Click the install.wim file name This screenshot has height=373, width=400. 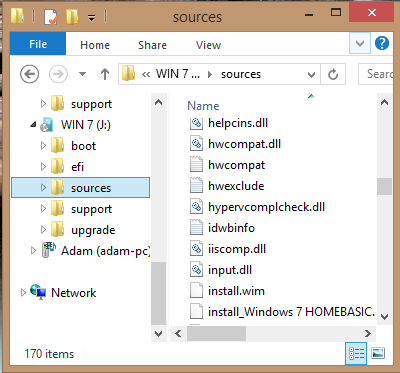(x=236, y=291)
